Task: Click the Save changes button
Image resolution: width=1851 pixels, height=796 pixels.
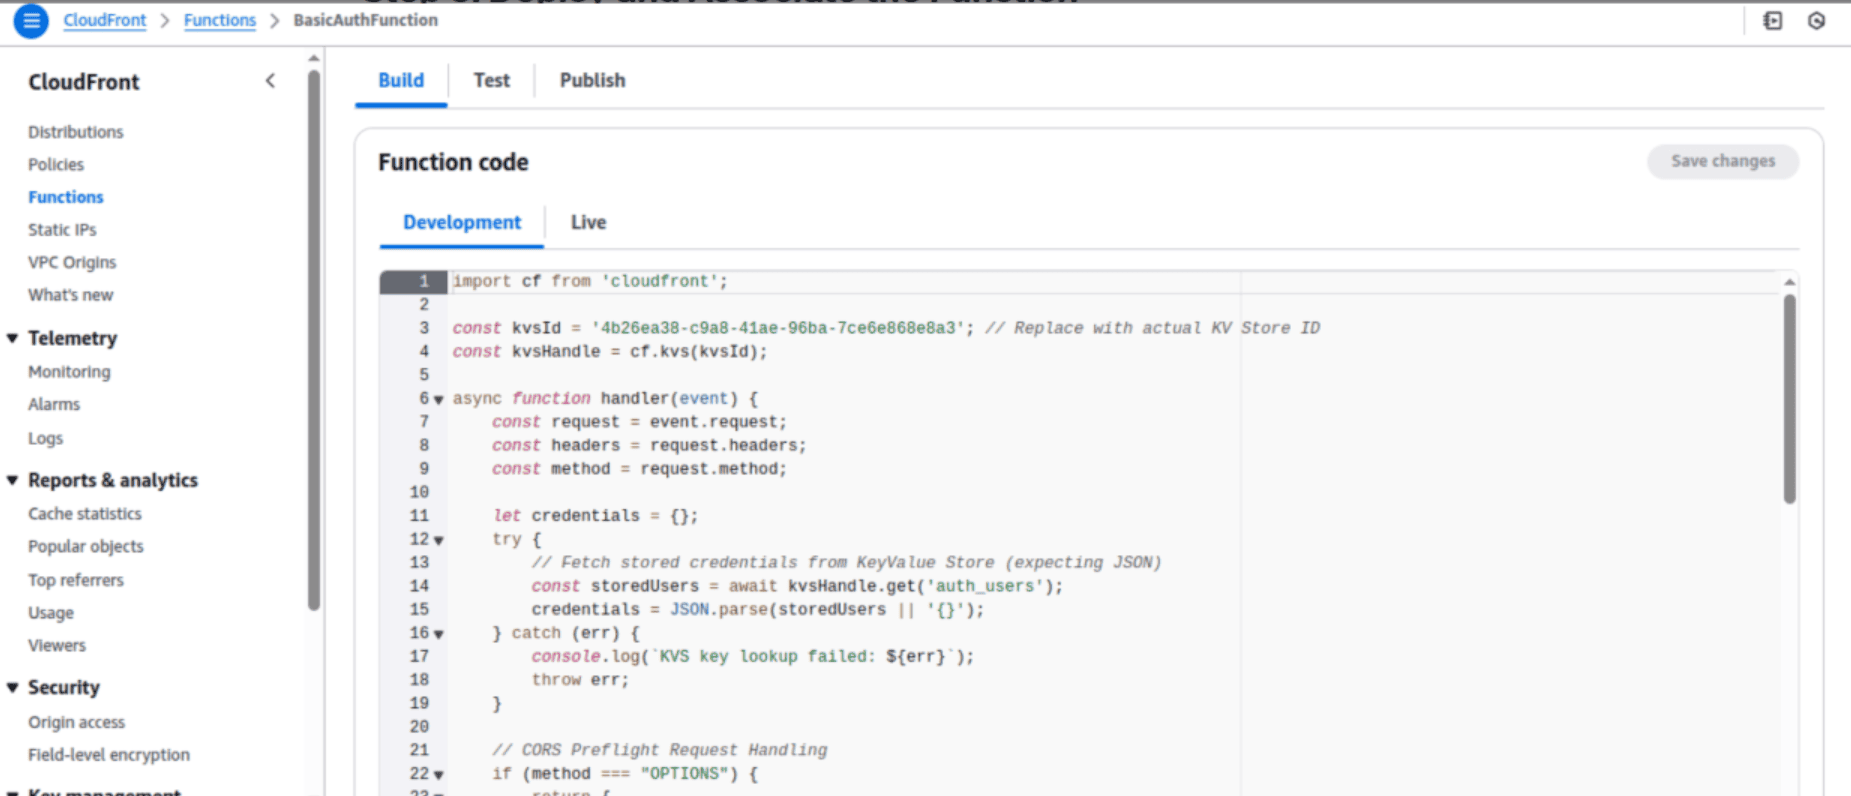Action: [1722, 161]
